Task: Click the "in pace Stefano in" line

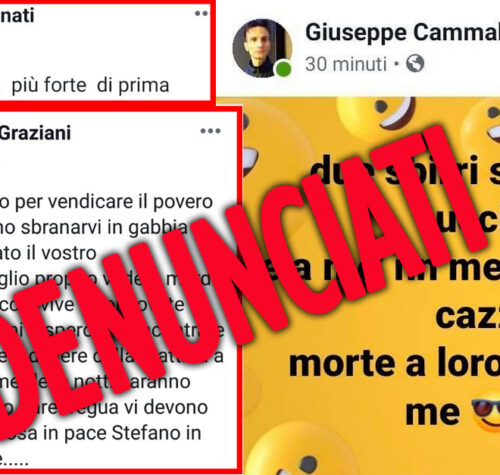Action: click(x=100, y=433)
